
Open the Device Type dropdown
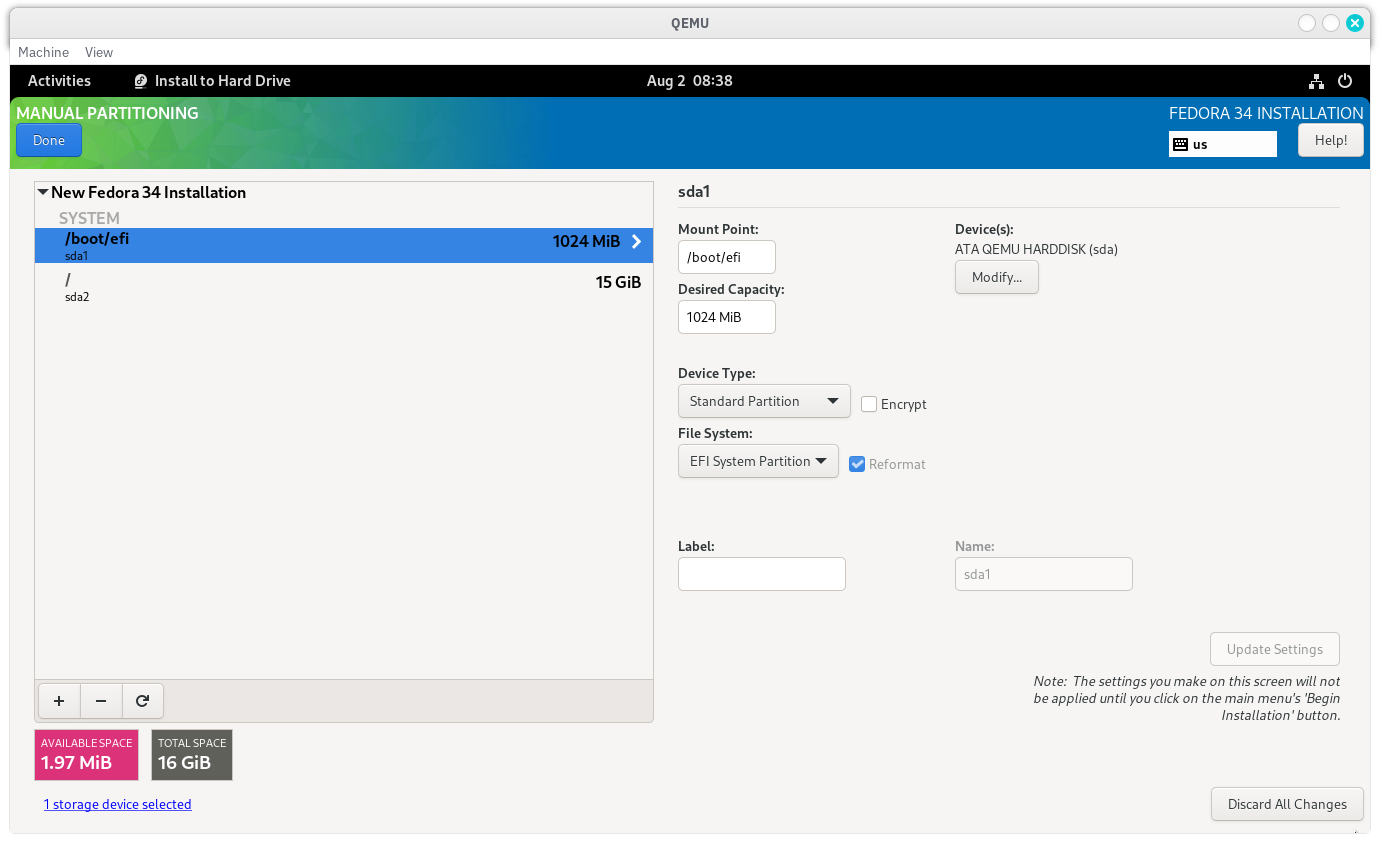coord(764,401)
